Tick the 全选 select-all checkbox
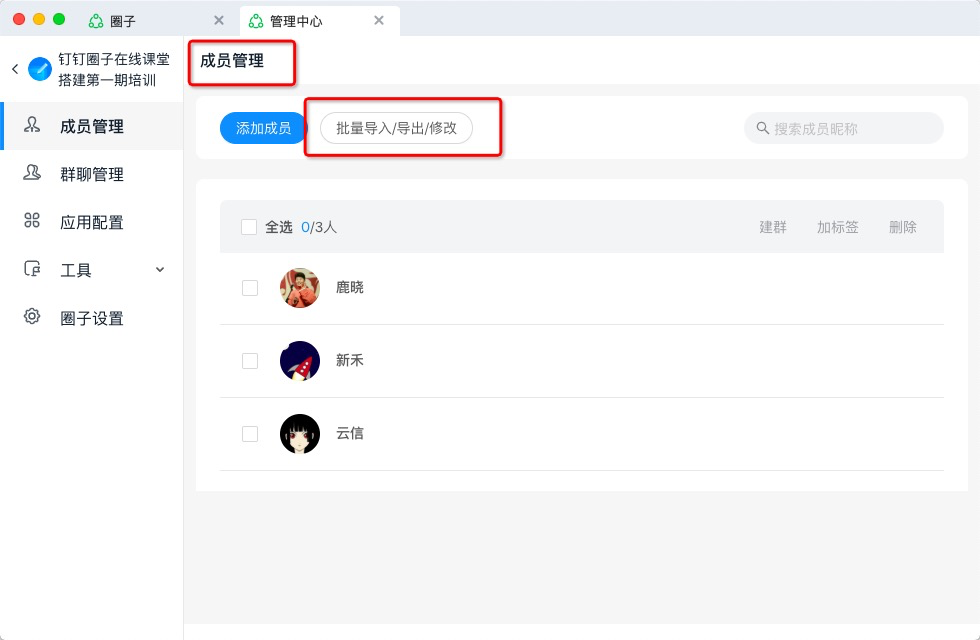980x640 pixels. point(249,227)
